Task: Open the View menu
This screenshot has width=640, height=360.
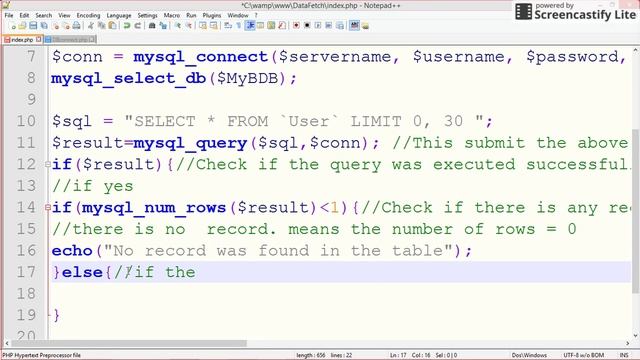Action: 64,15
